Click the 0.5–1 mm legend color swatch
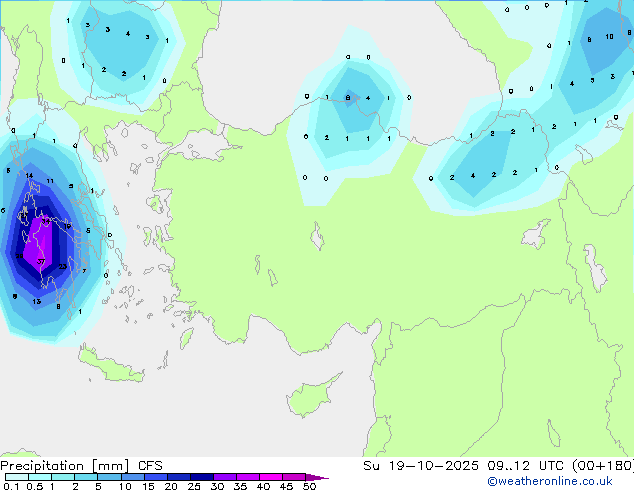Screen dimensions: 634x490 click(x=40, y=477)
